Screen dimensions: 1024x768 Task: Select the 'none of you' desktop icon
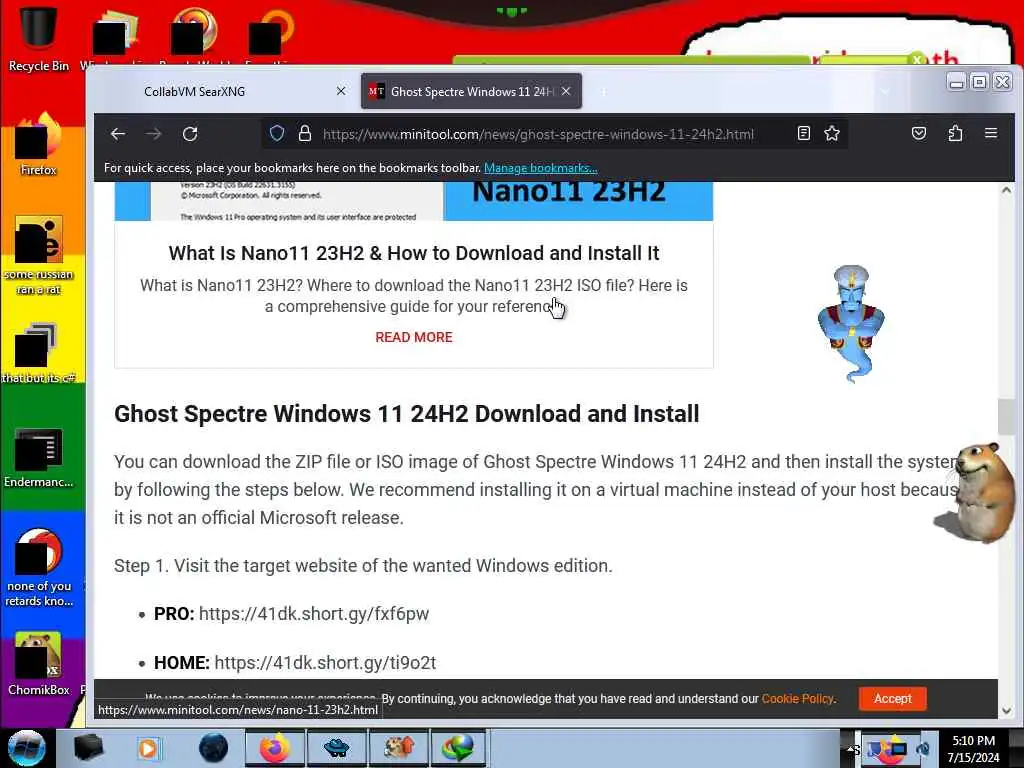pos(39,568)
